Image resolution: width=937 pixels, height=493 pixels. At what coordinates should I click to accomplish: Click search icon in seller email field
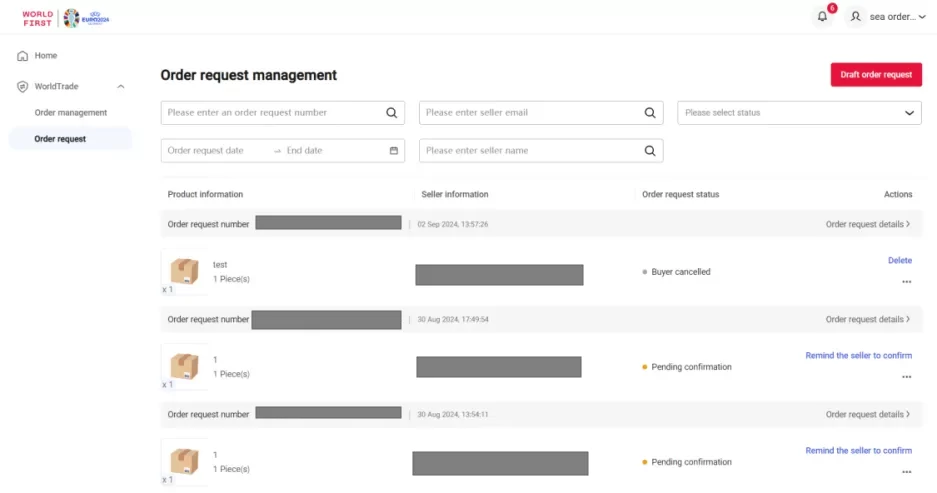(x=650, y=113)
